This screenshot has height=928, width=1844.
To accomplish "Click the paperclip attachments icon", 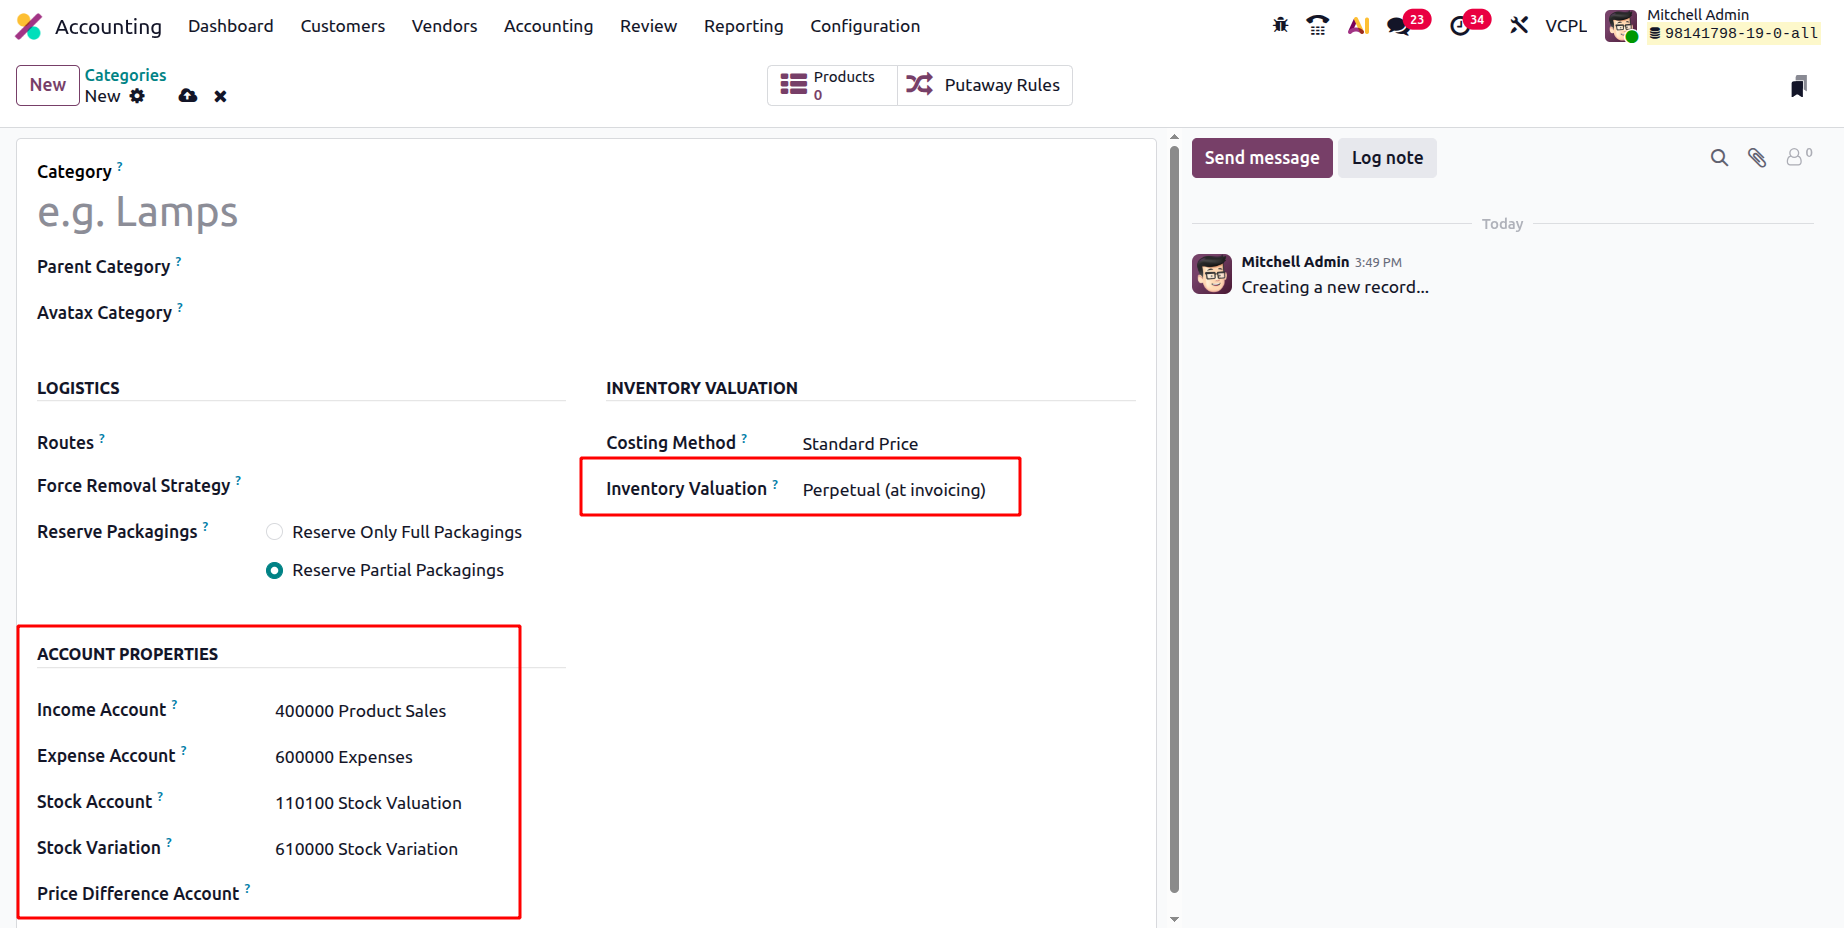I will [1757, 158].
